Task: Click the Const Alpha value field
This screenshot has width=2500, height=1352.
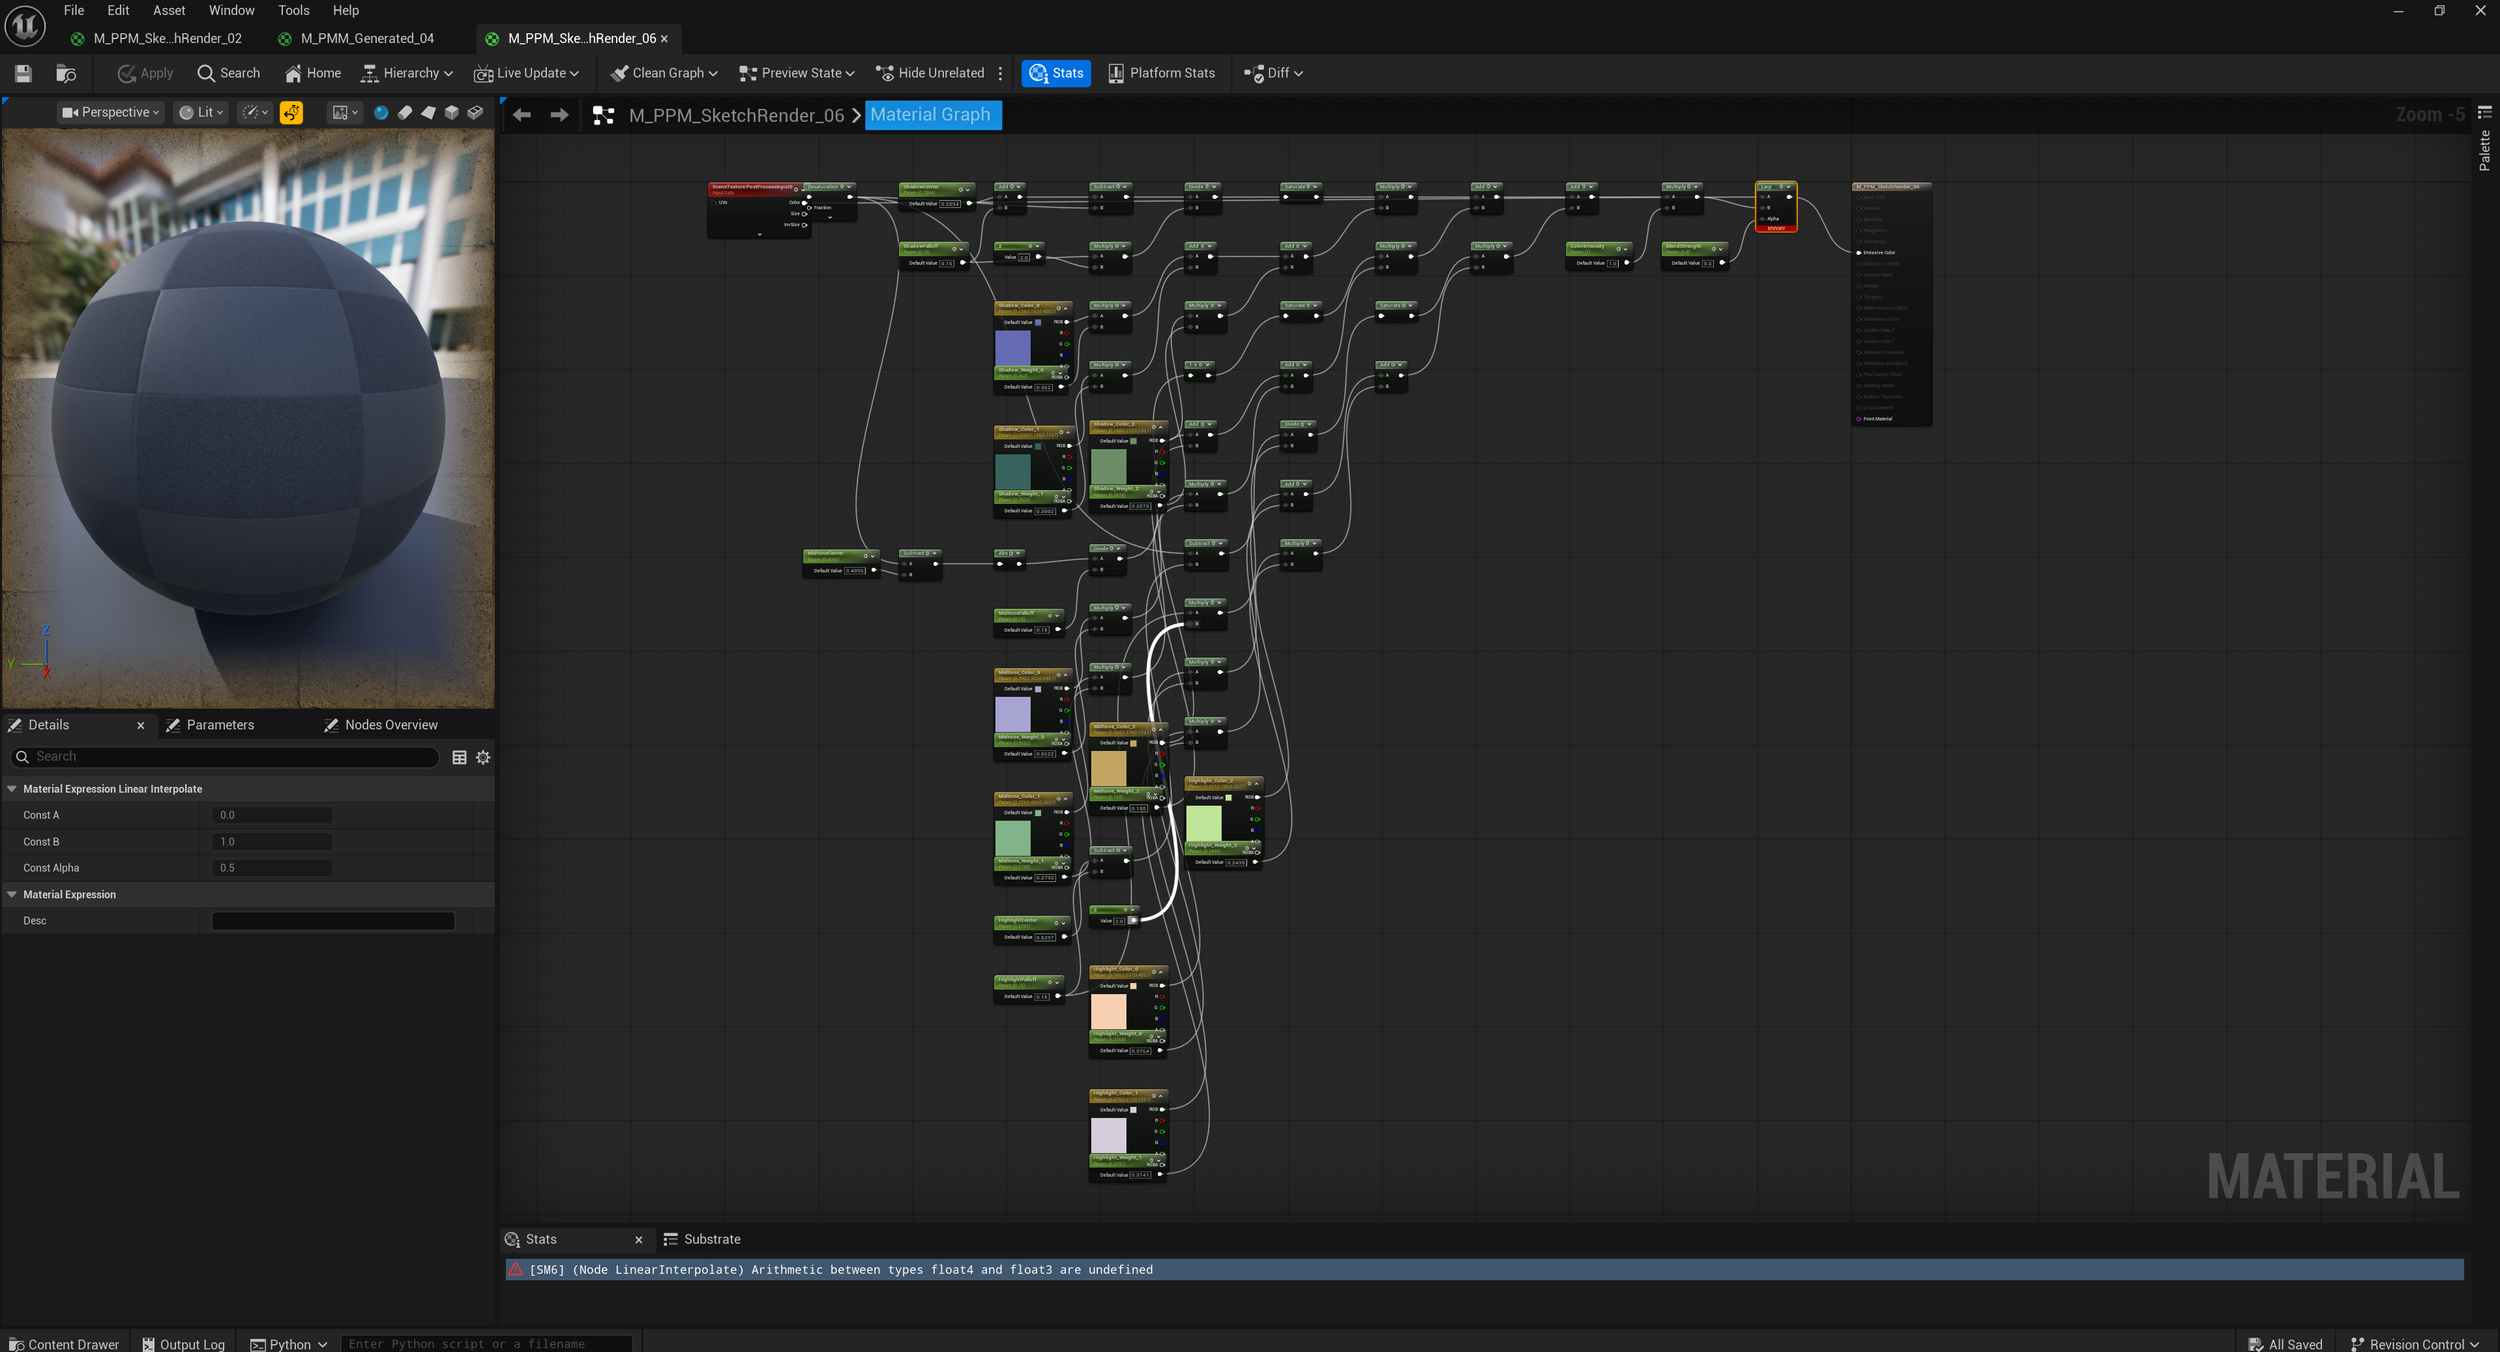Action: (x=272, y=868)
